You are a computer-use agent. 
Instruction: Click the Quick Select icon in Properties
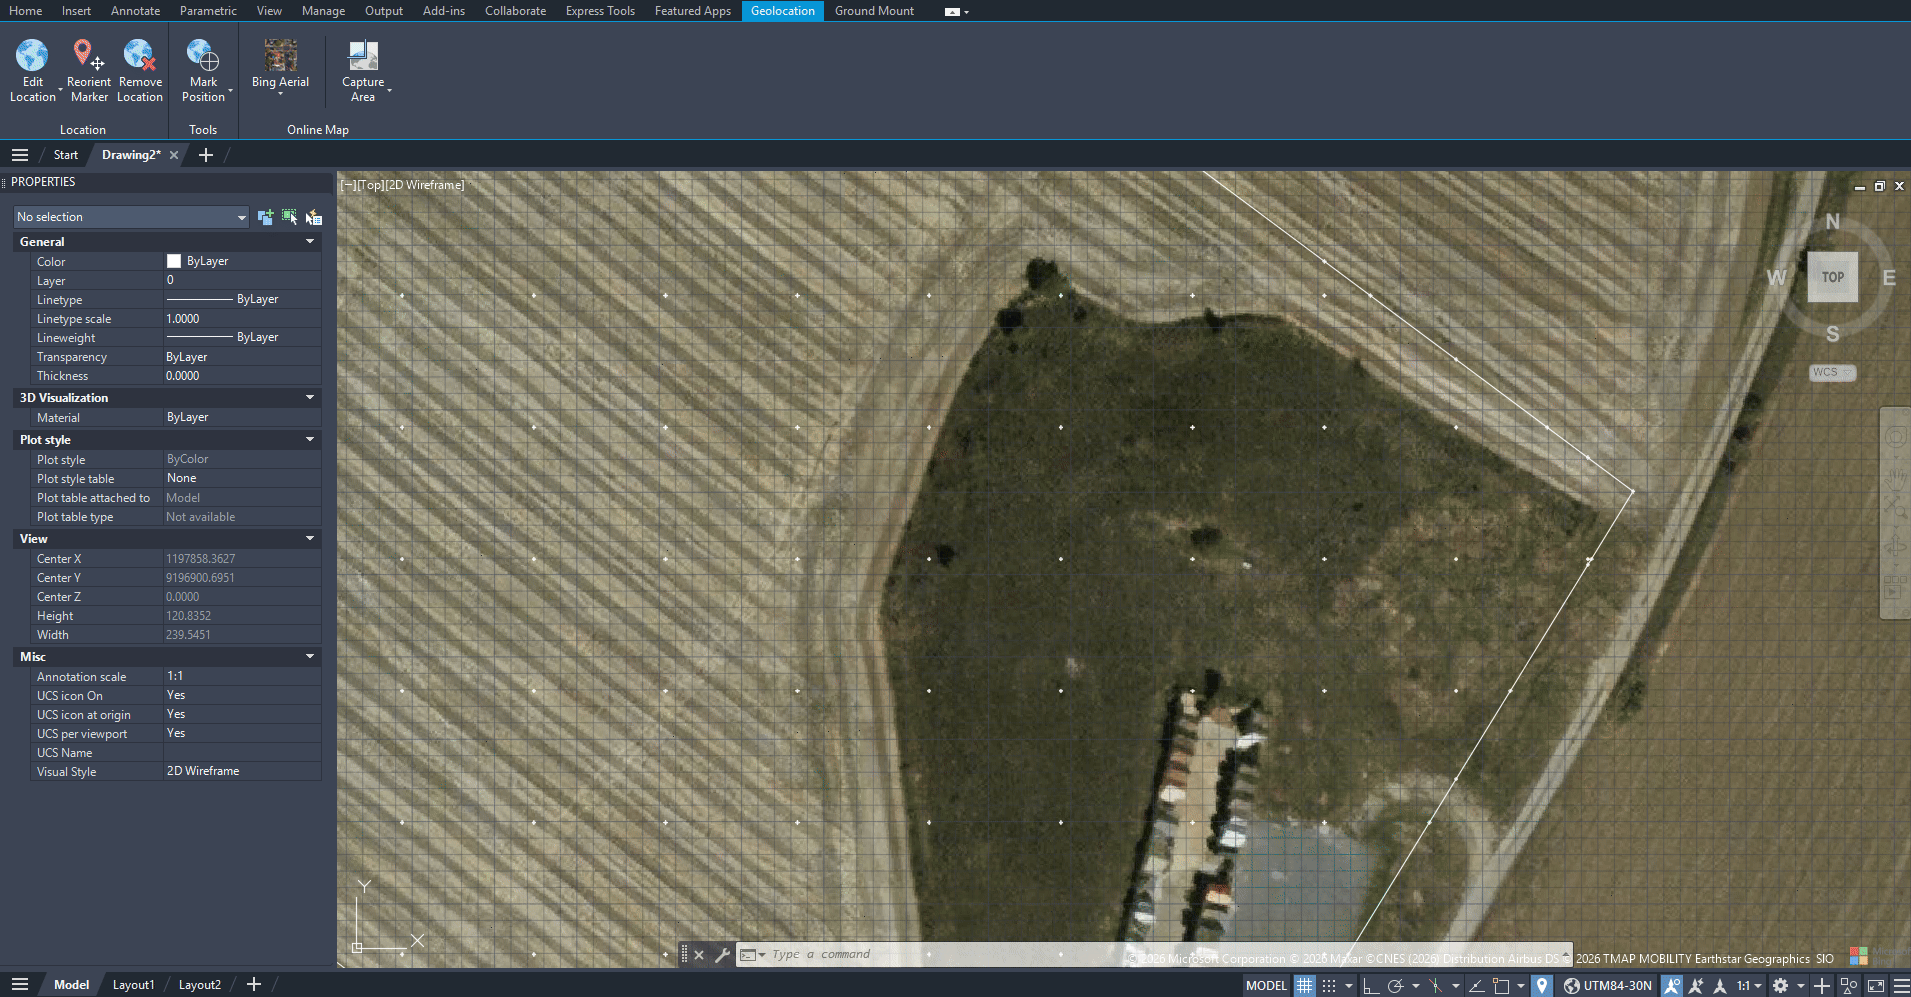click(313, 217)
